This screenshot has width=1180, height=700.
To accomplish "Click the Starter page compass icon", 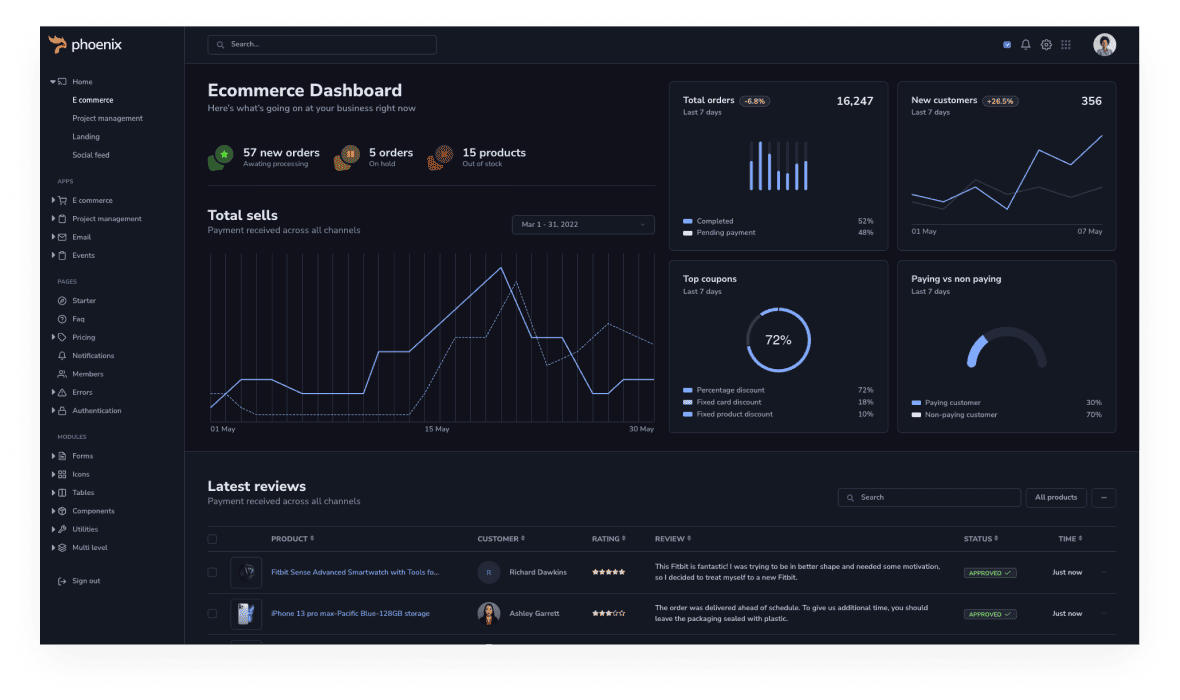I will coord(62,301).
